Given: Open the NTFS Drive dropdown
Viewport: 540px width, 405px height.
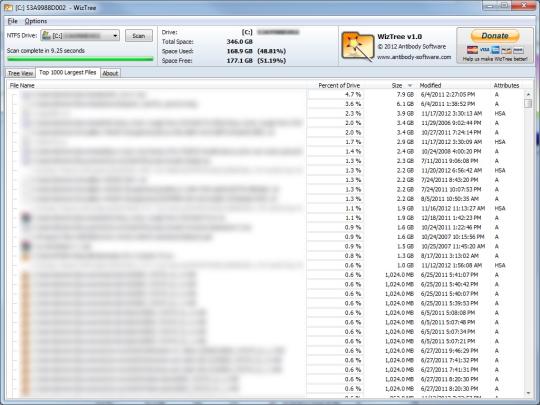Looking at the screenshot, I should 115,35.
